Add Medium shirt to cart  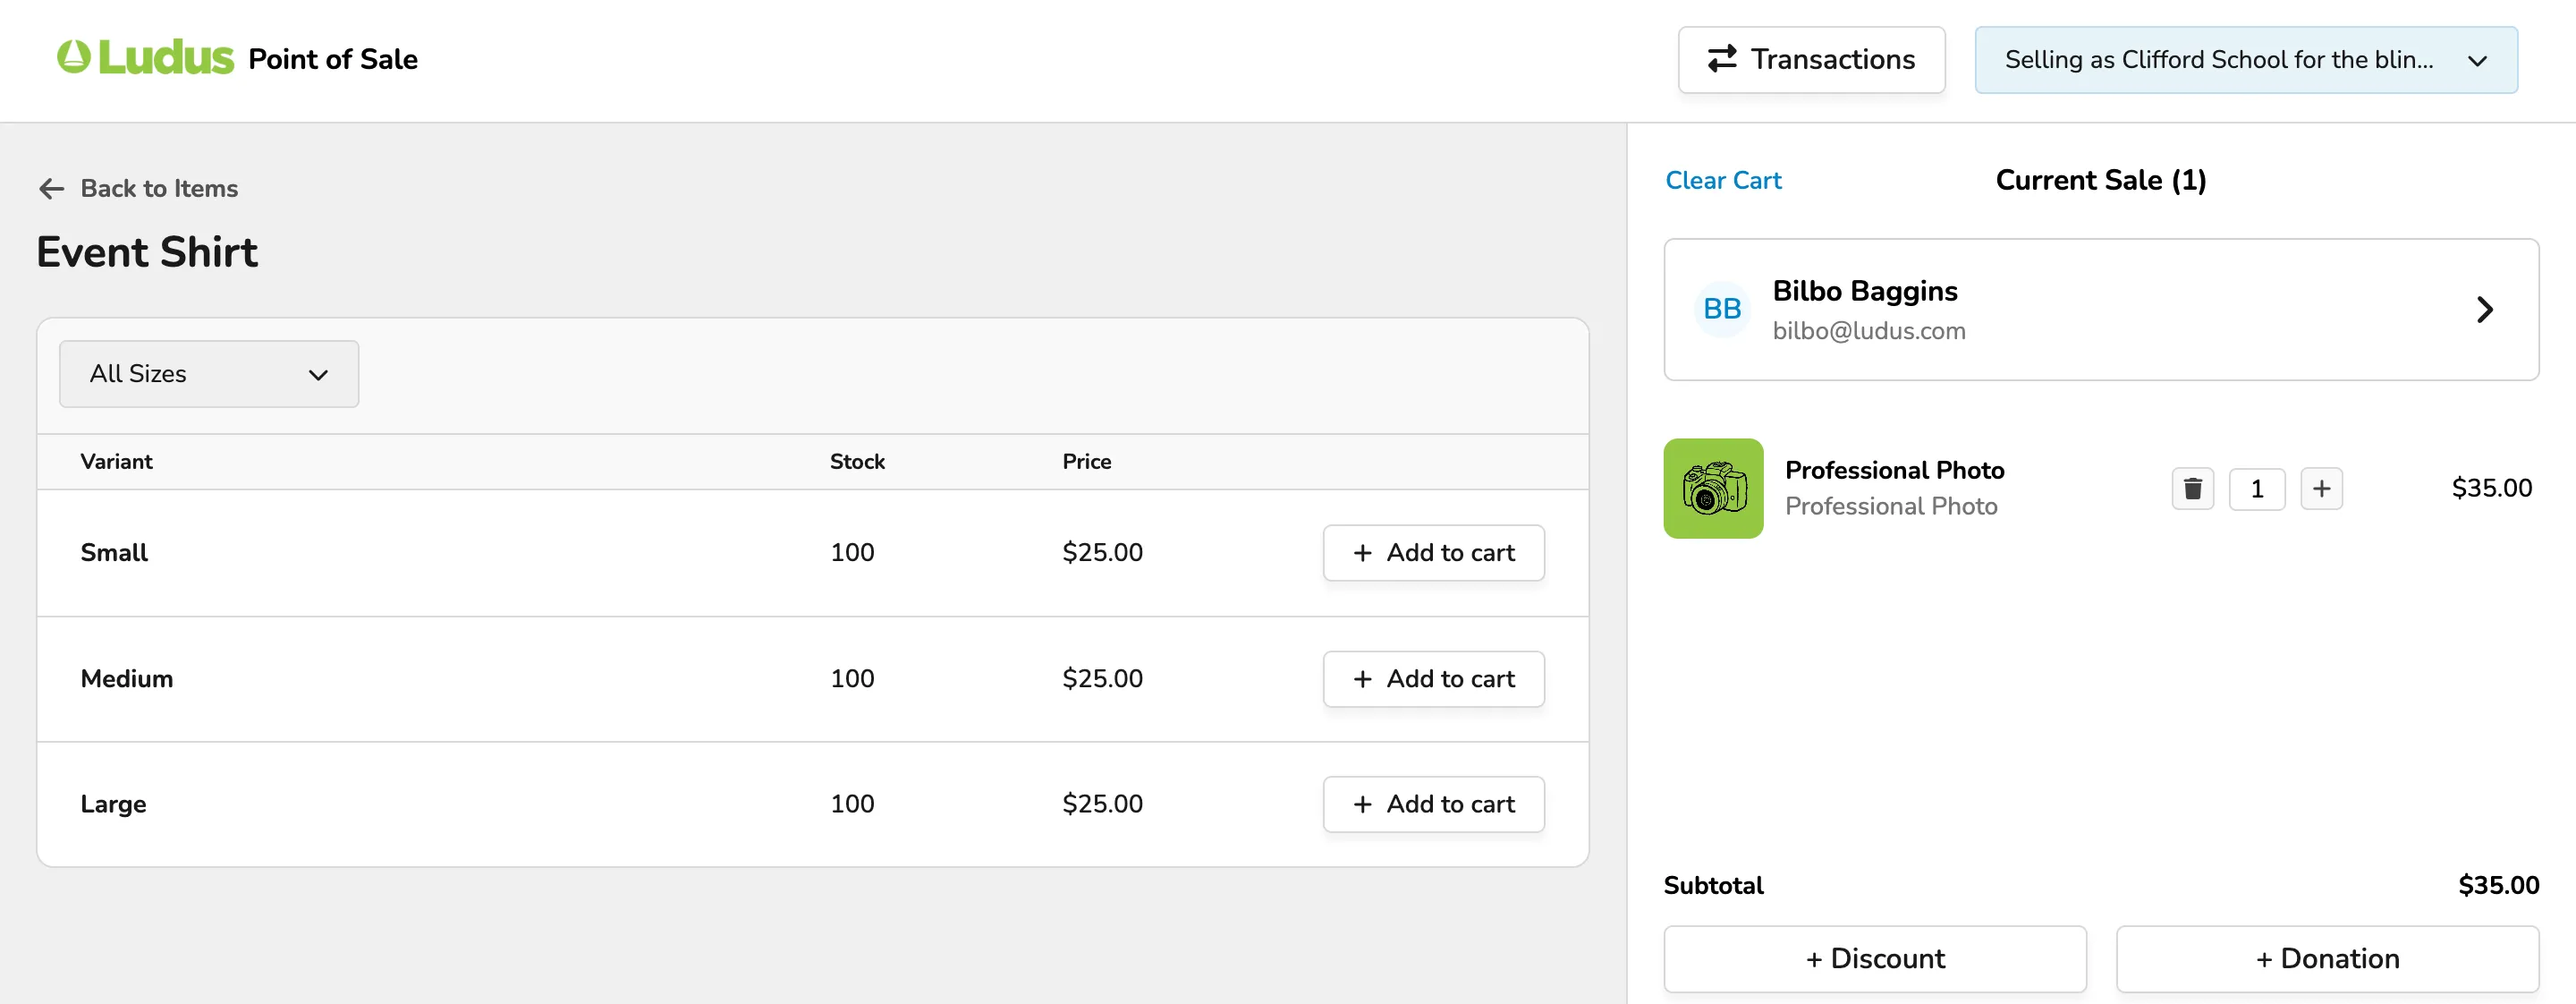[x=1433, y=679]
